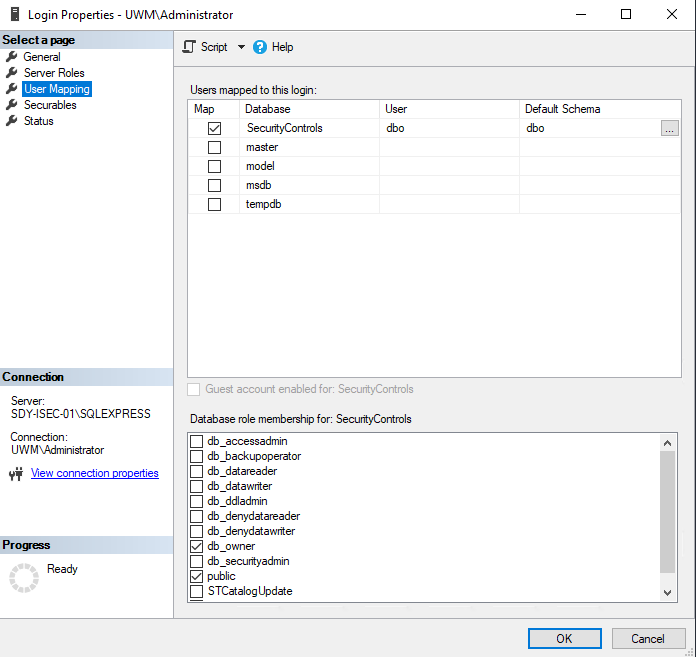Viewport: 696px width, 657px height.
Task: Click the Help question mark icon
Action: [260, 47]
